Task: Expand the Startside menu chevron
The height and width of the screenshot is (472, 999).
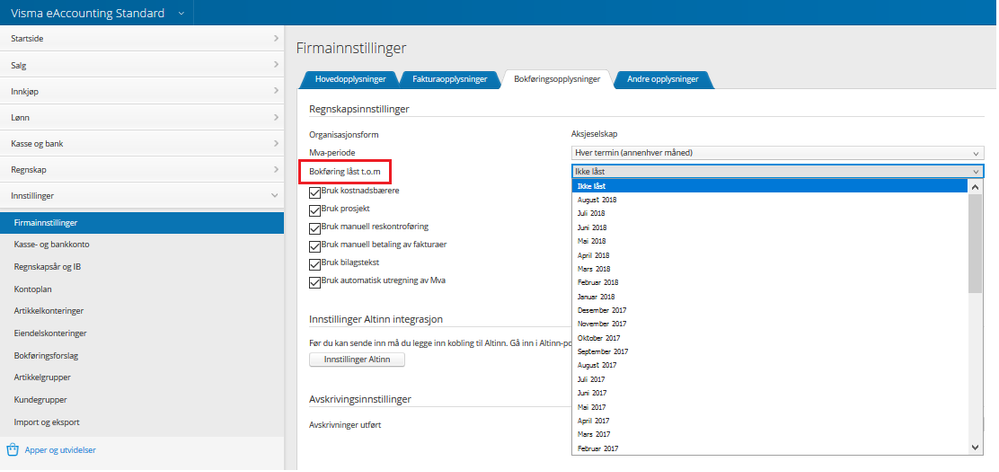Action: tap(275, 38)
